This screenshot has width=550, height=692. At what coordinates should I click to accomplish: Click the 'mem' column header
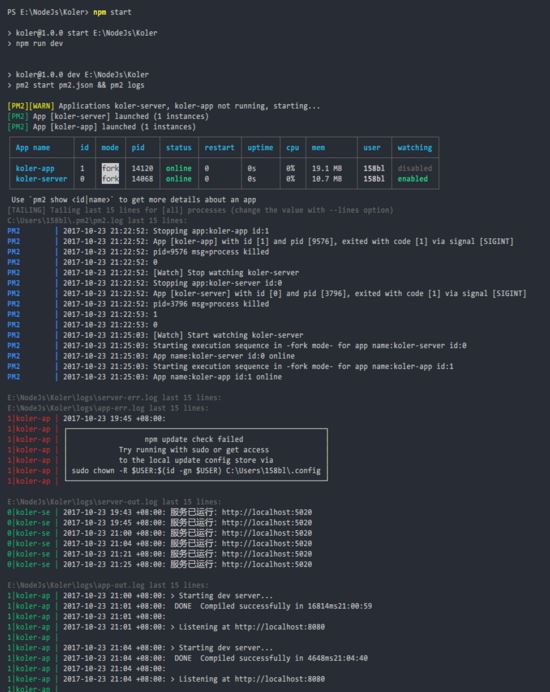(318, 147)
